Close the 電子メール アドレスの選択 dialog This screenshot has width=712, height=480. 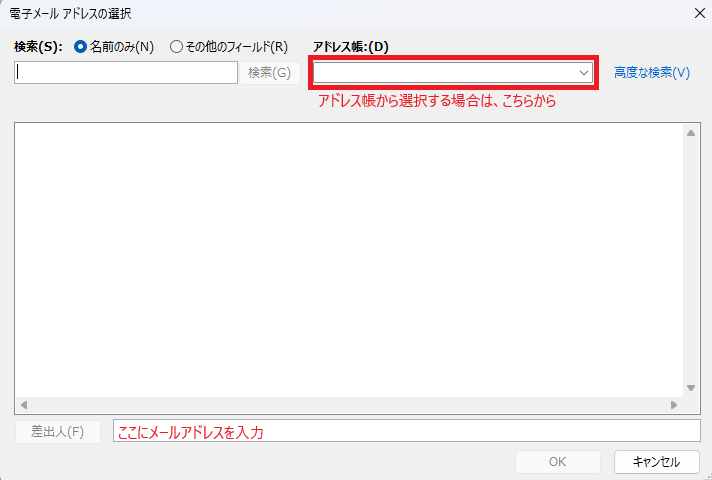click(x=697, y=13)
